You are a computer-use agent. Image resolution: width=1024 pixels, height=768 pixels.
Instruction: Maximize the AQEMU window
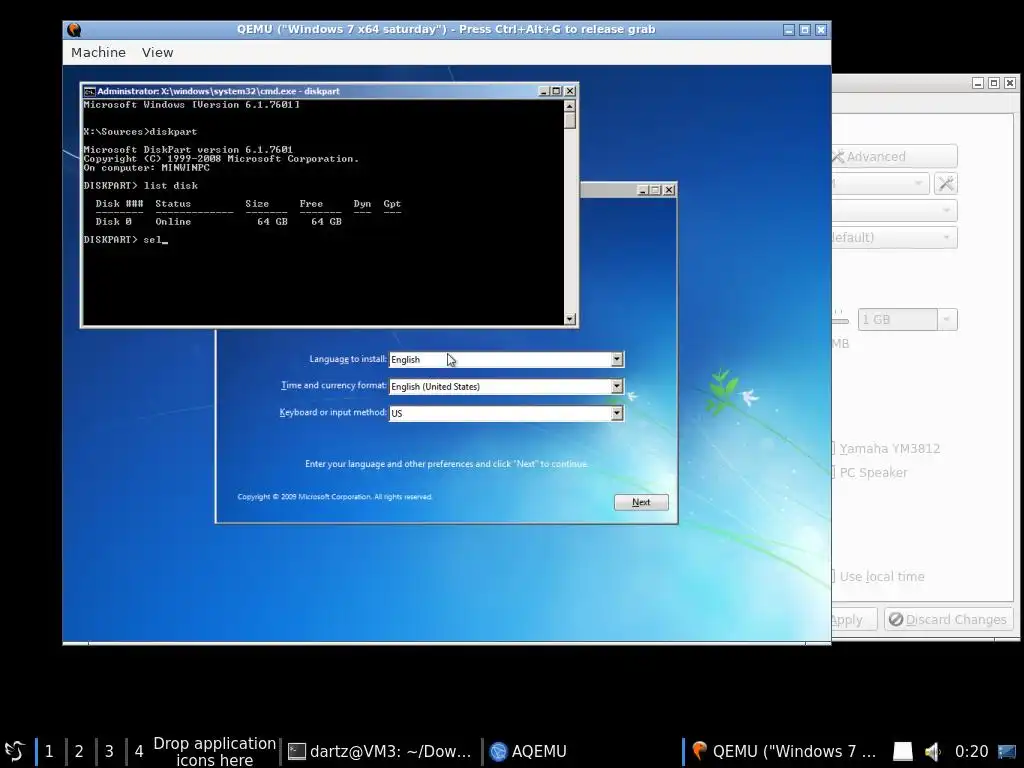tap(994, 83)
